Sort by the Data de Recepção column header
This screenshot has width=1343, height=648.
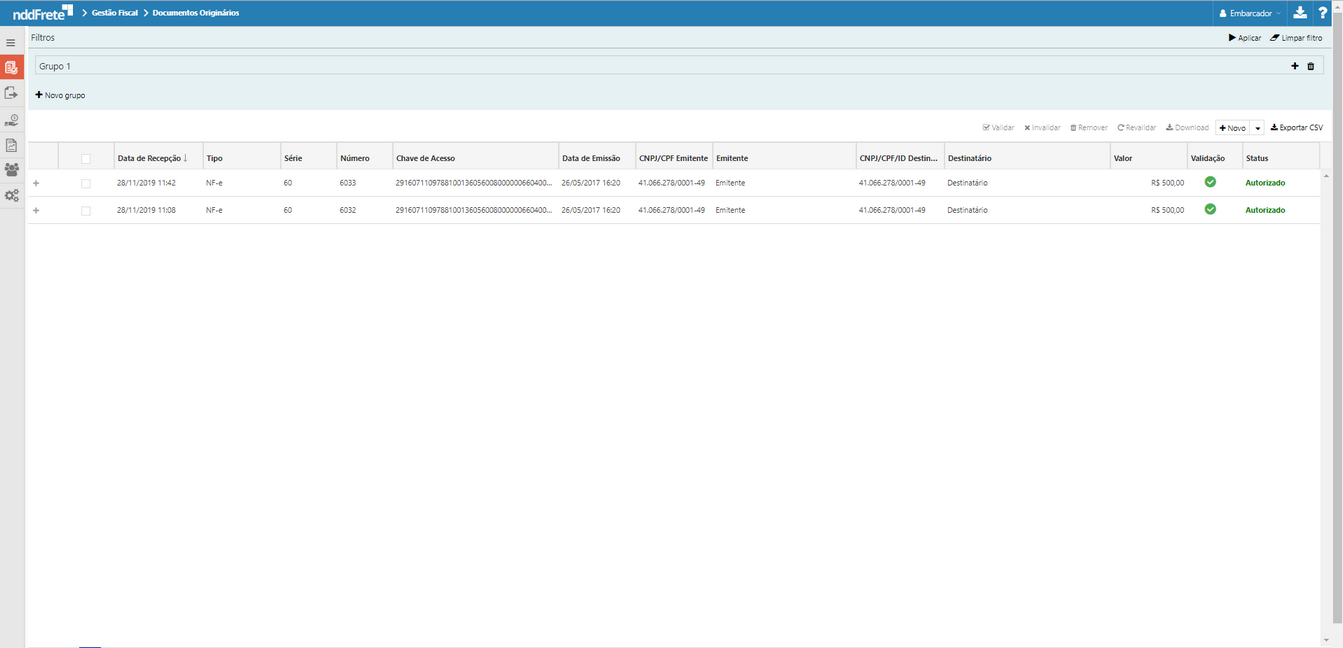point(151,158)
